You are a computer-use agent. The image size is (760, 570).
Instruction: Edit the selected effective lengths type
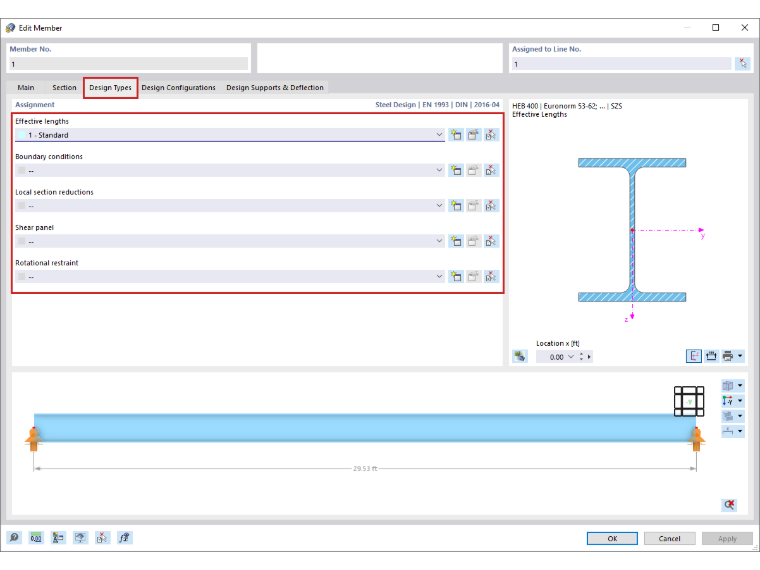(473, 135)
